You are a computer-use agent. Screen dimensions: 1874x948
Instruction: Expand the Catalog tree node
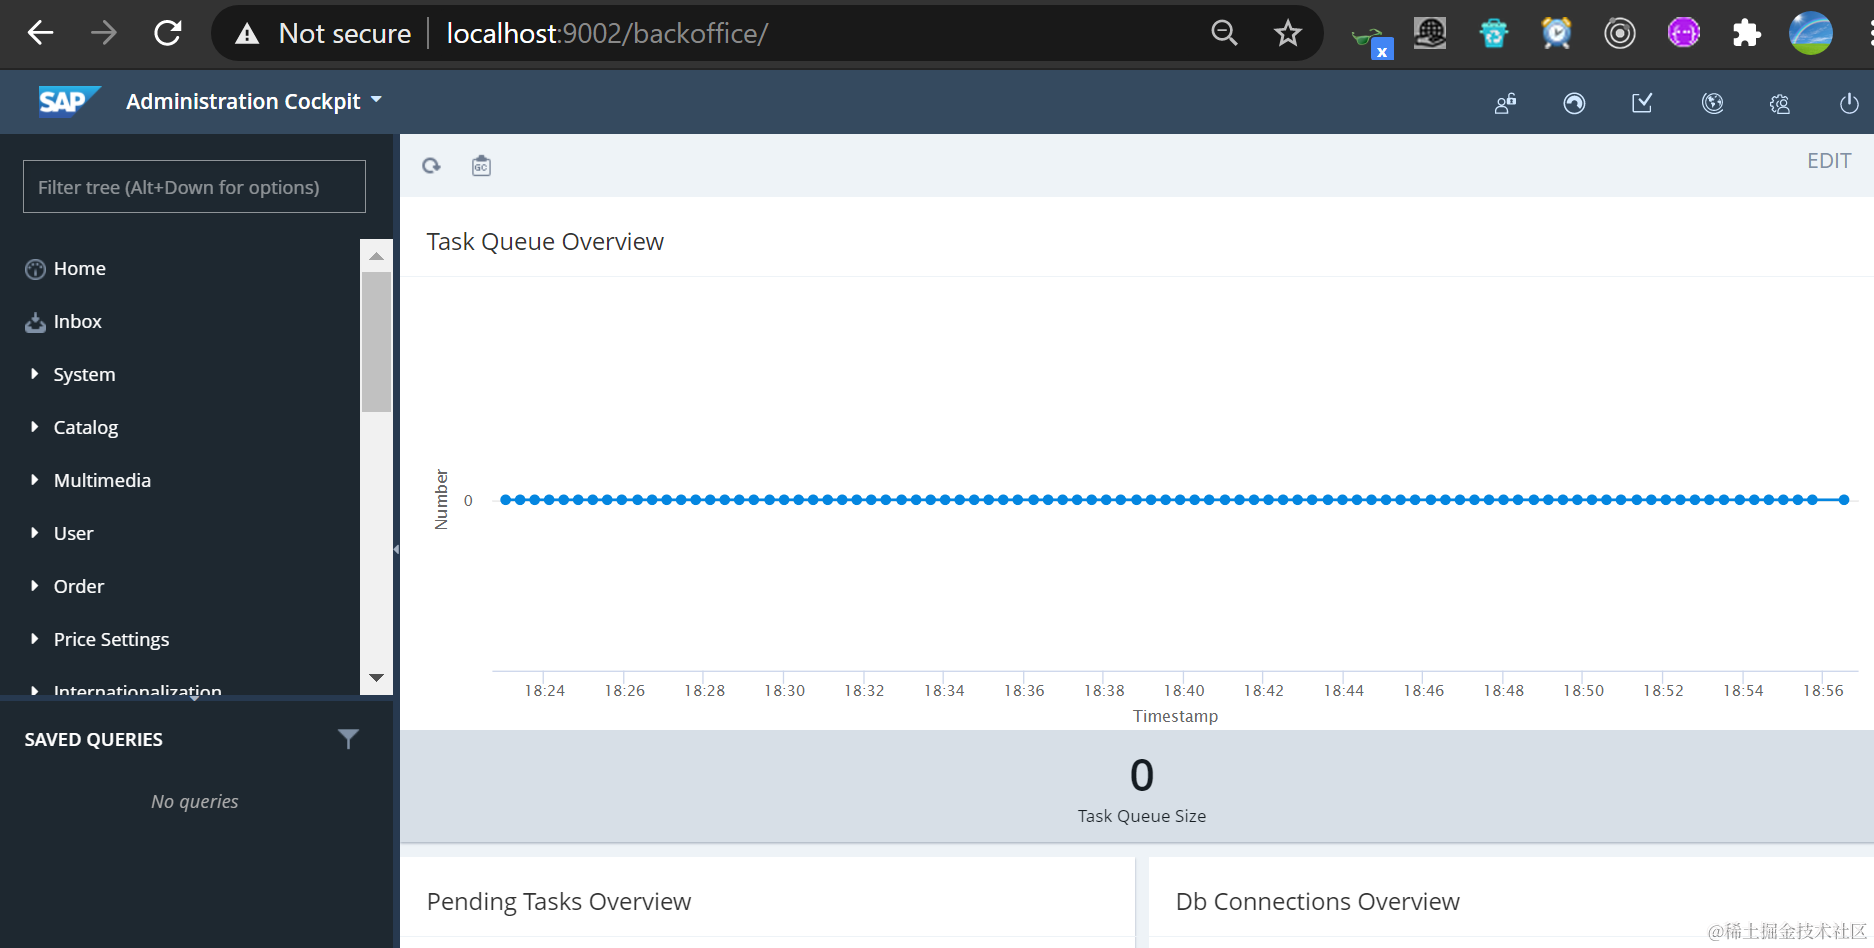coord(34,427)
